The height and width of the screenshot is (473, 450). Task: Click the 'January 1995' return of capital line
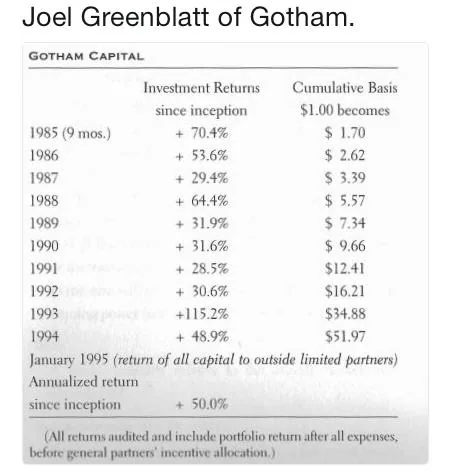point(213,360)
